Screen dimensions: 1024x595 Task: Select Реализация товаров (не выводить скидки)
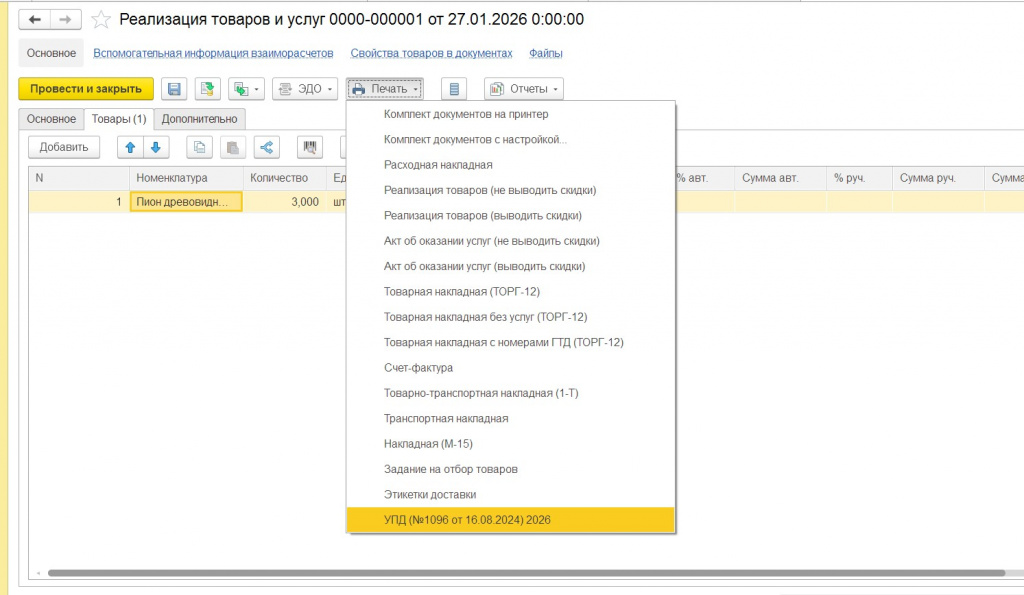(x=511, y=191)
